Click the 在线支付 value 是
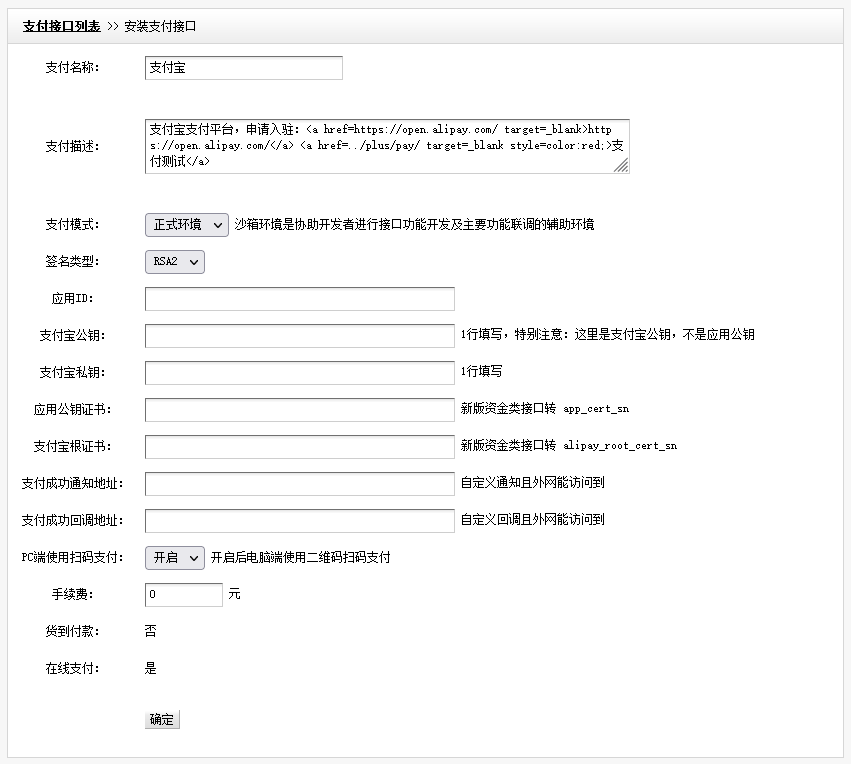 pyautogui.click(x=151, y=669)
